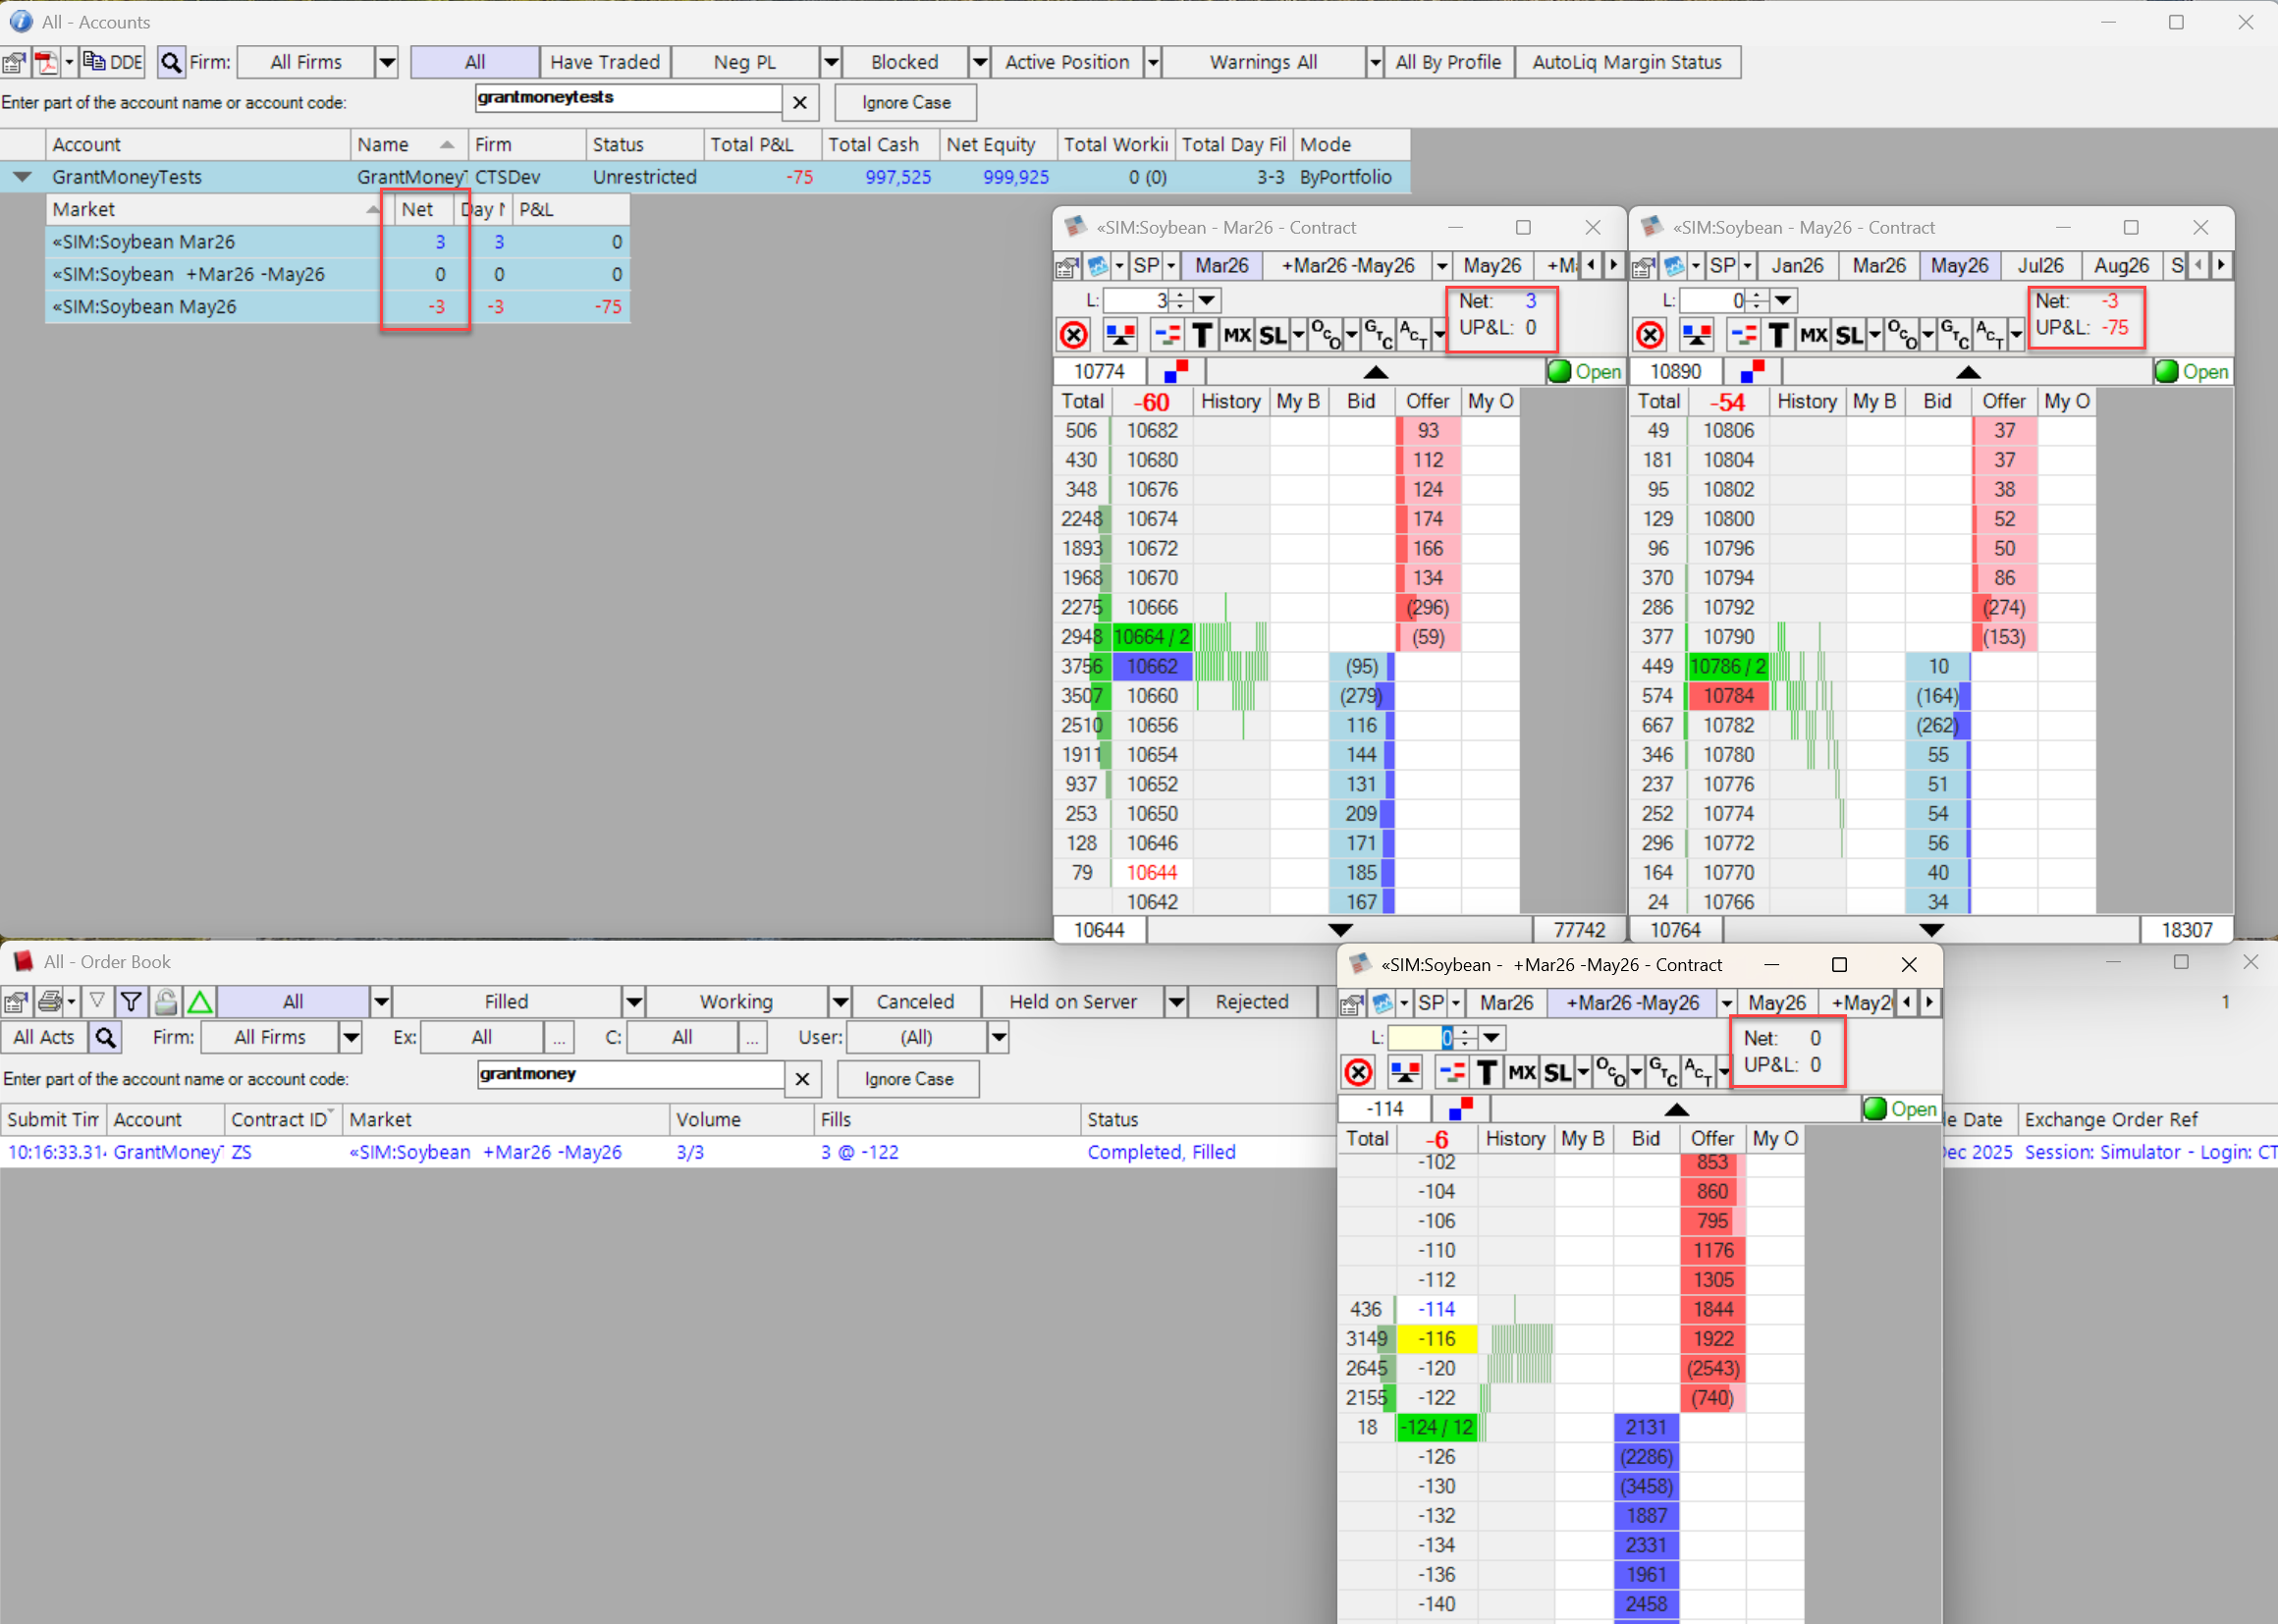
Task: Switch to the May26 contract tab in Mar26 window
Action: click(x=1492, y=265)
